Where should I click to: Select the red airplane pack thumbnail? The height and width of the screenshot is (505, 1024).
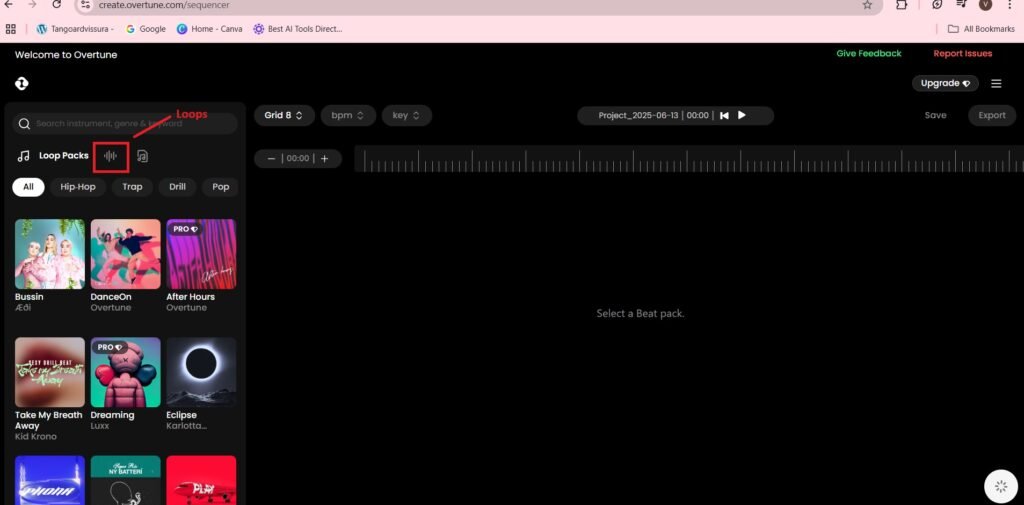201,480
